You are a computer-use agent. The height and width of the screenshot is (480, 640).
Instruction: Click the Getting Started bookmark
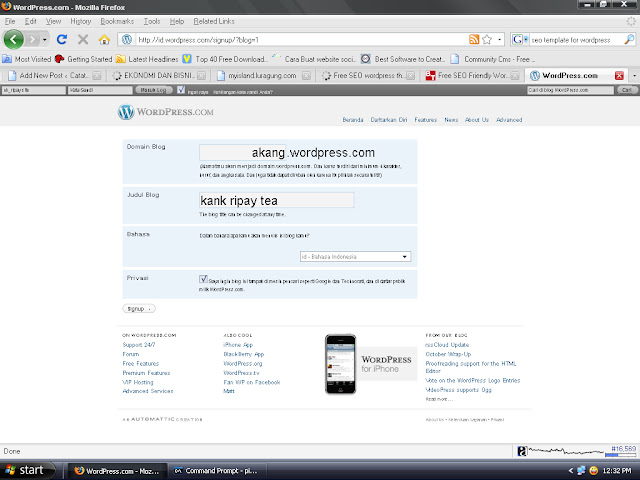click(x=84, y=59)
